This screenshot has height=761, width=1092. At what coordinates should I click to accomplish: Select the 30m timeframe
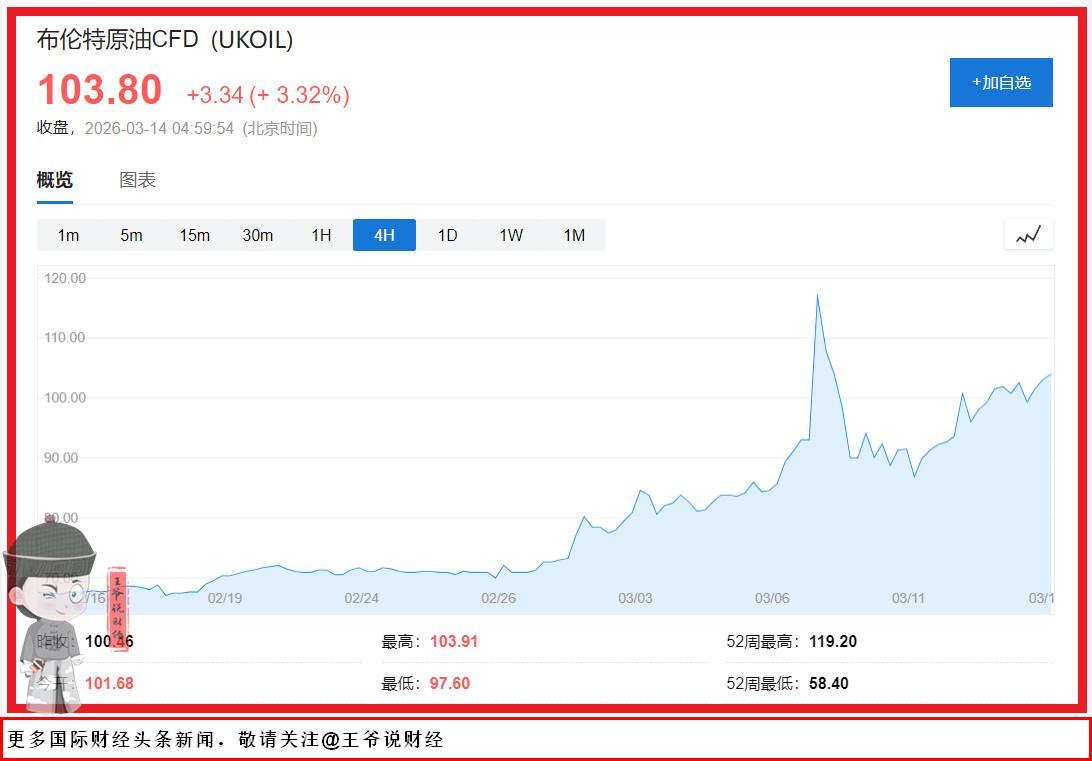click(258, 235)
